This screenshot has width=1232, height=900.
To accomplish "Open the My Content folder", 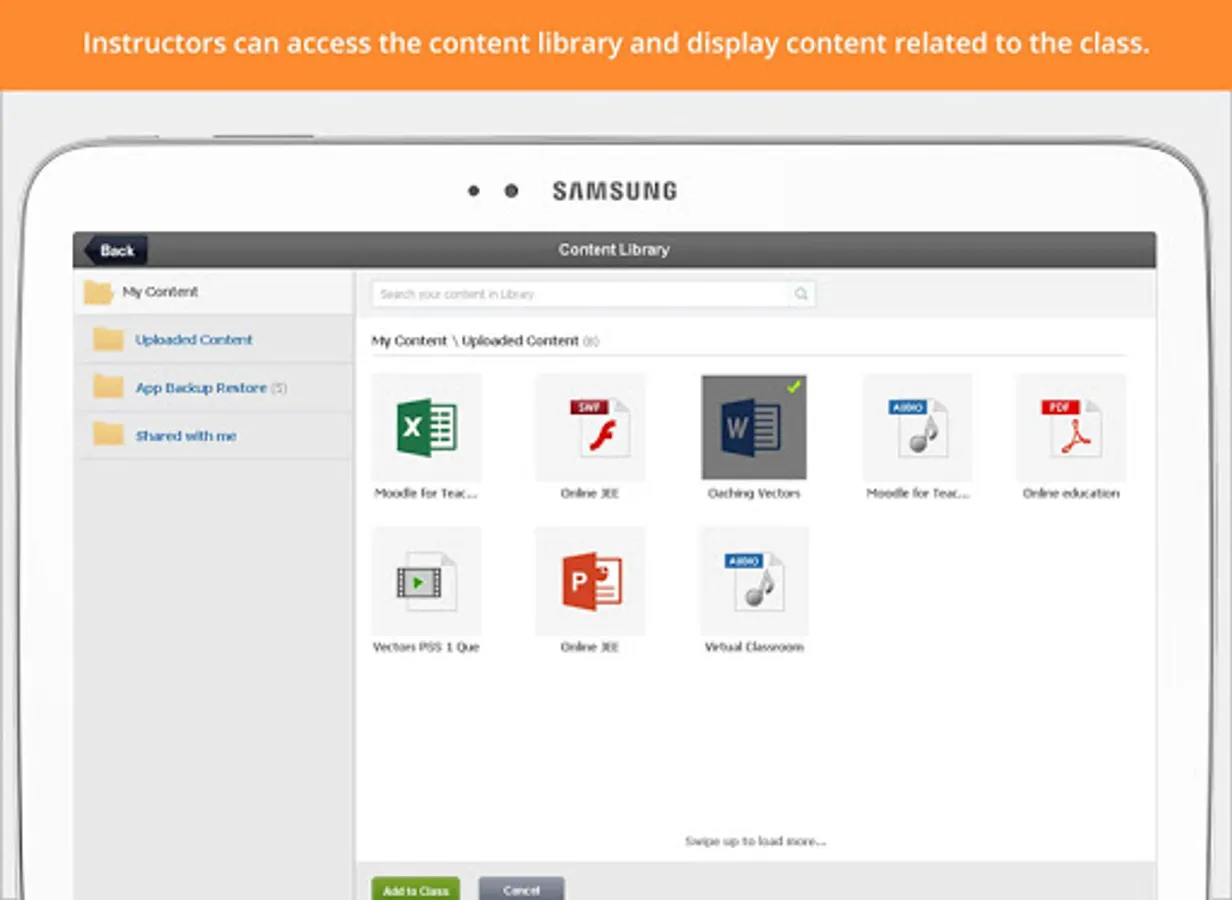I will pyautogui.click(x=214, y=292).
